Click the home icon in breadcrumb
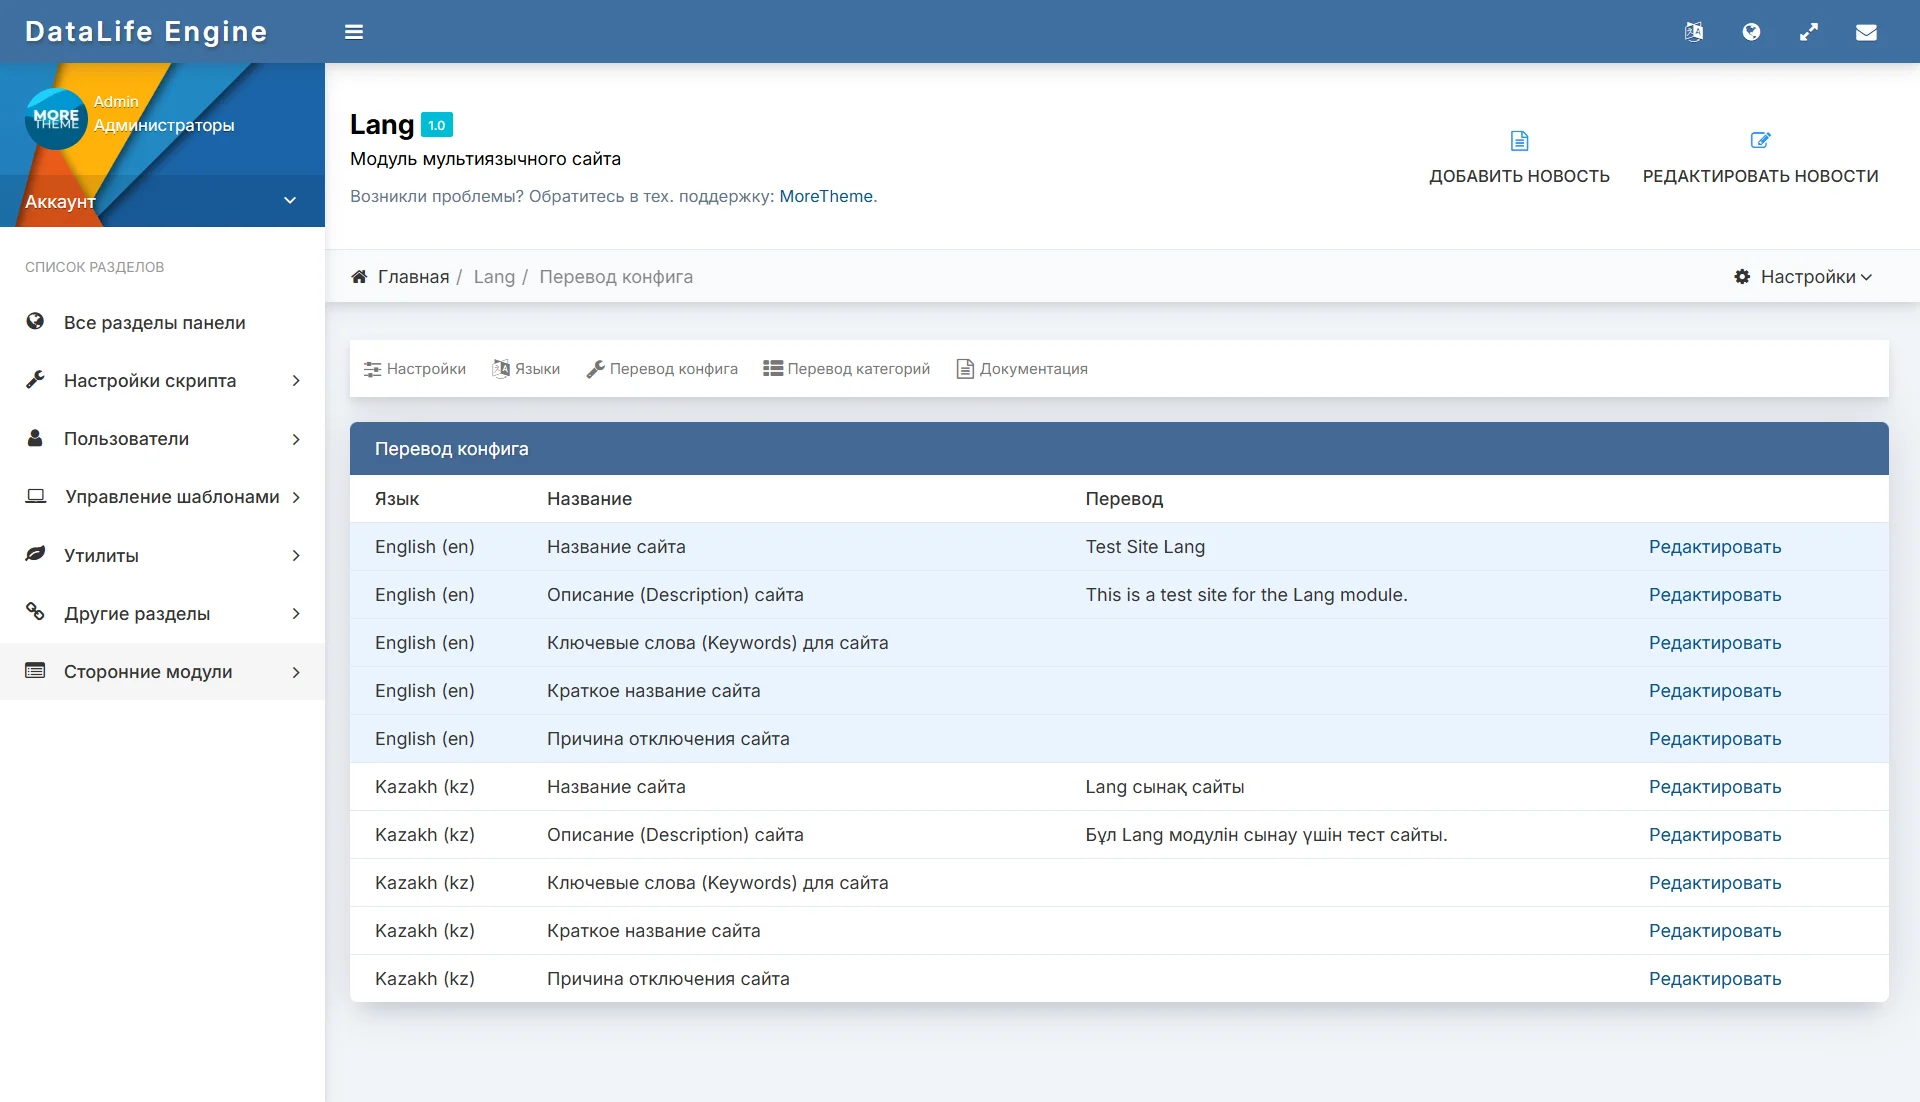This screenshot has height=1102, width=1920. point(359,277)
